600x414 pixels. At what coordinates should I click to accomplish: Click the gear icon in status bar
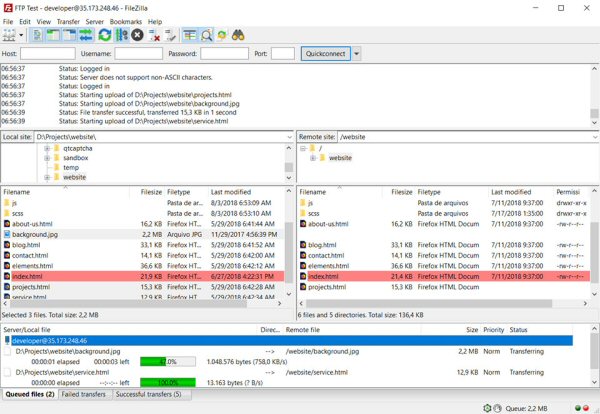(487, 408)
